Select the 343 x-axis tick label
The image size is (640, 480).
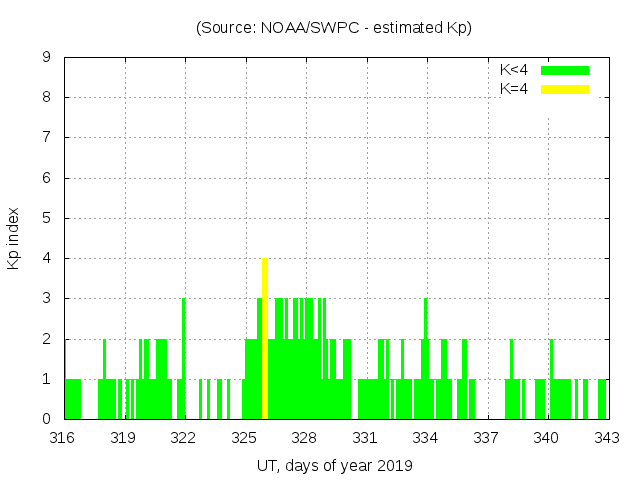[606, 438]
